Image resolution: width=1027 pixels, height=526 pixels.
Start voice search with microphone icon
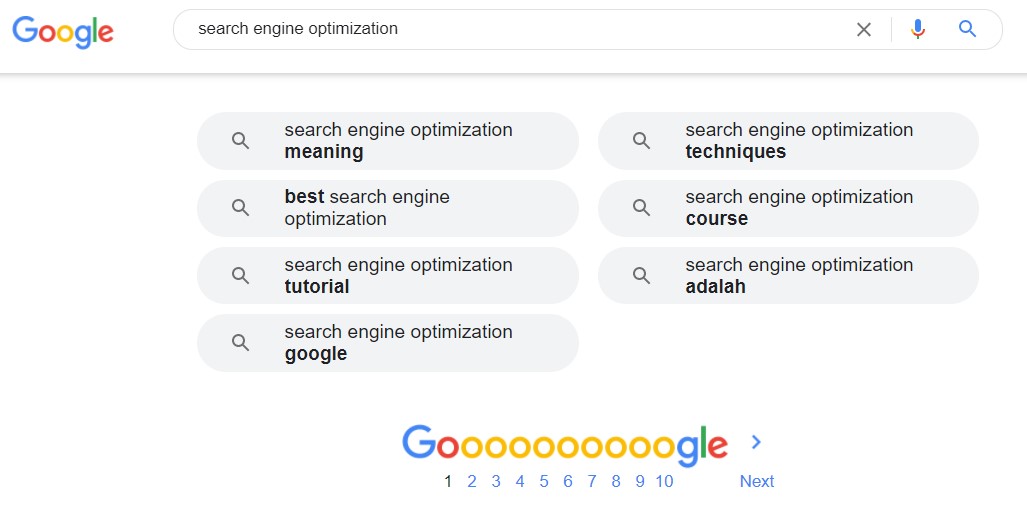[918, 29]
